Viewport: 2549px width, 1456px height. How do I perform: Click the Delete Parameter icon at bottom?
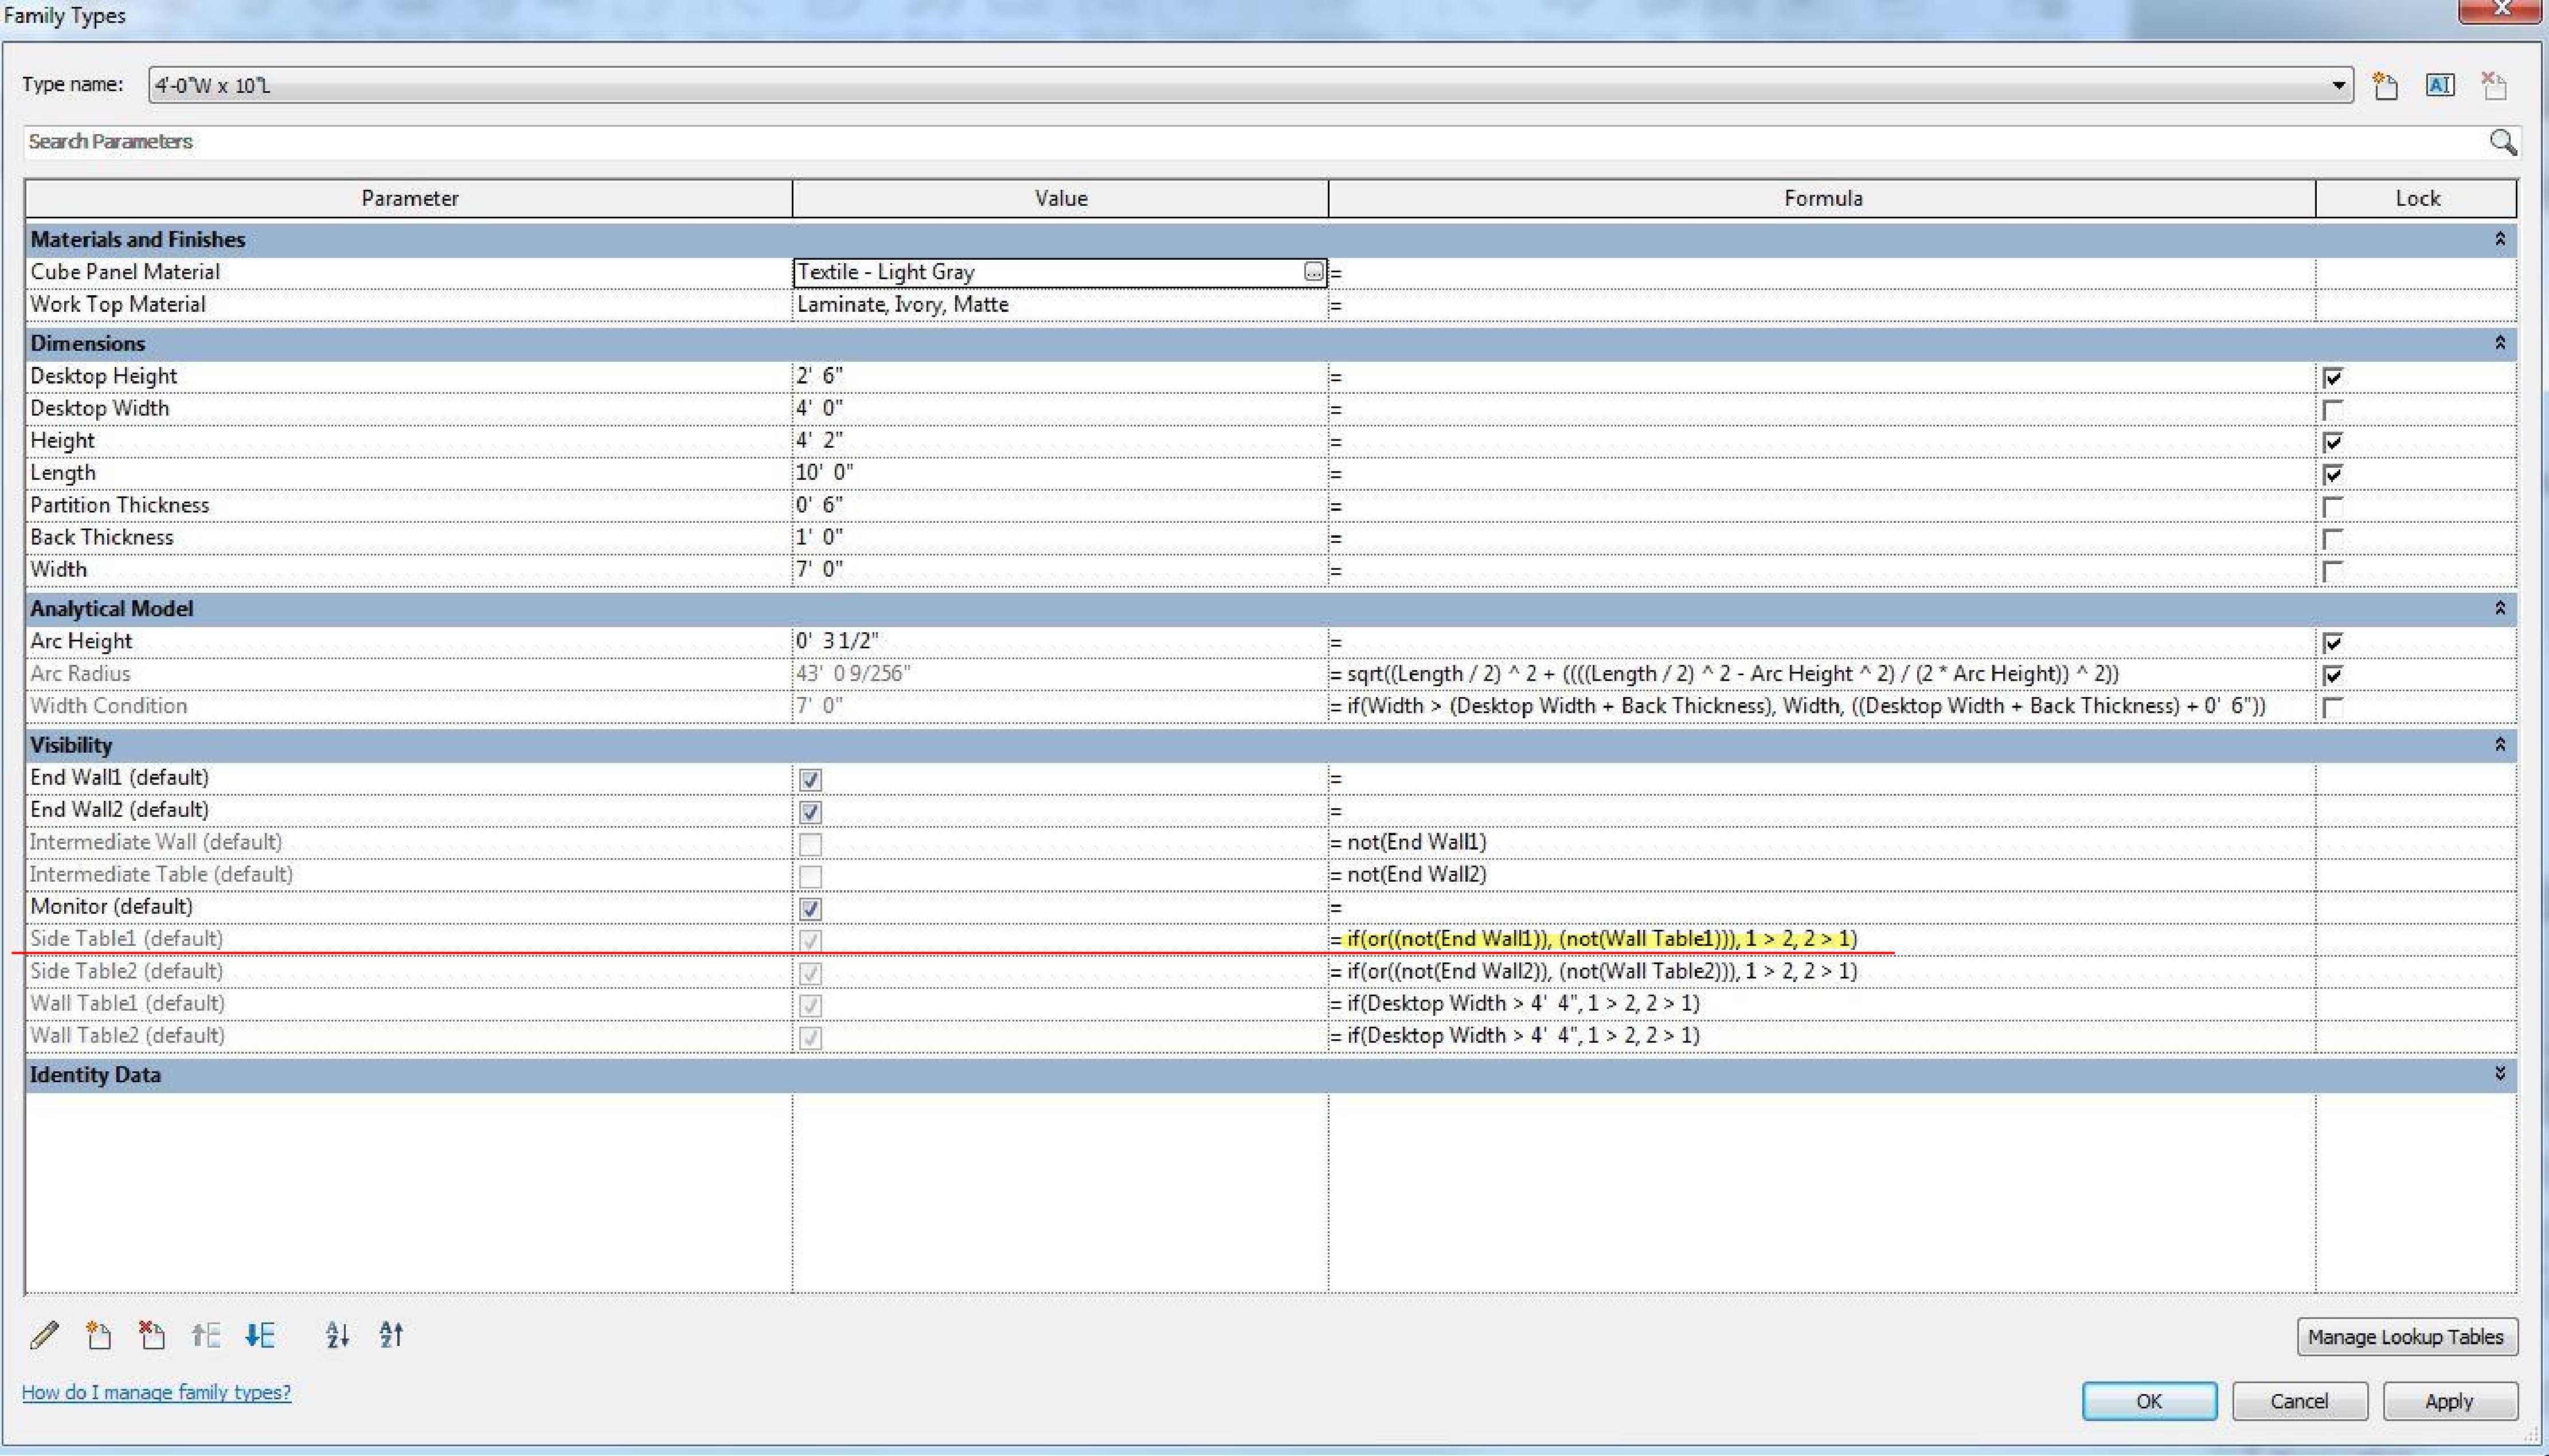(x=152, y=1335)
